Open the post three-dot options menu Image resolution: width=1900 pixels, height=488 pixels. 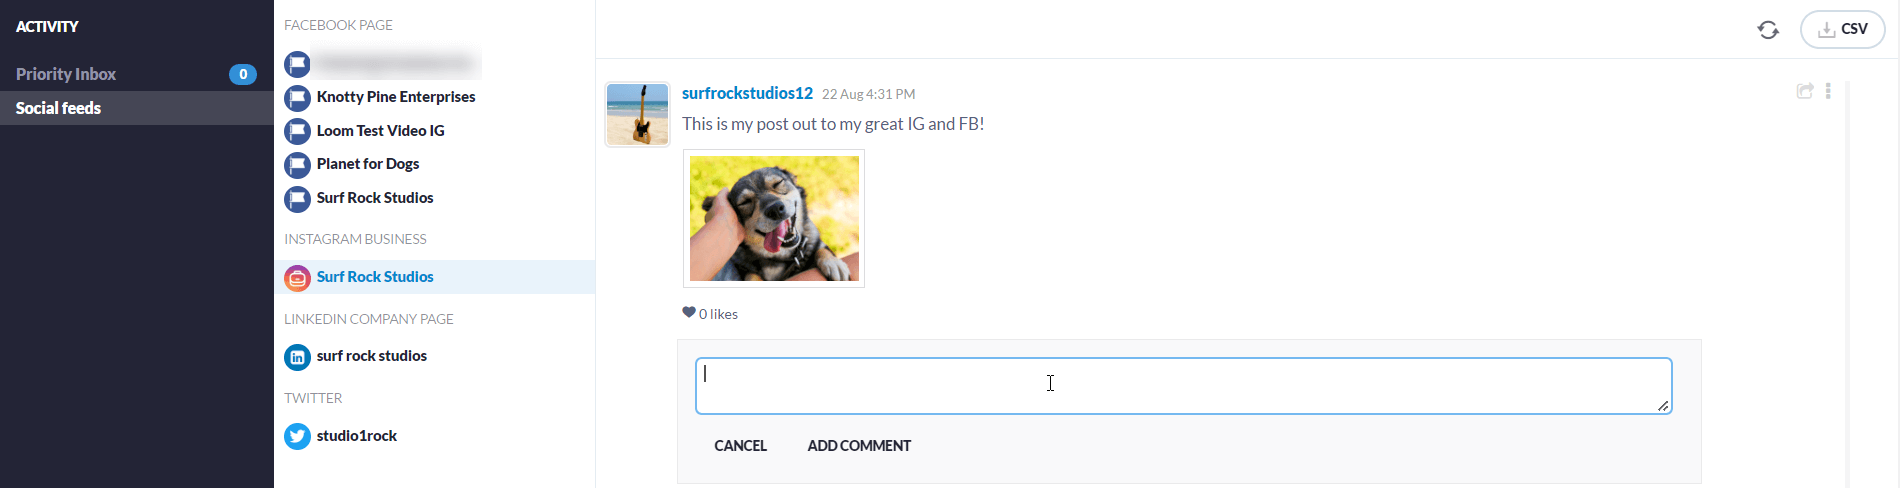pos(1828,91)
